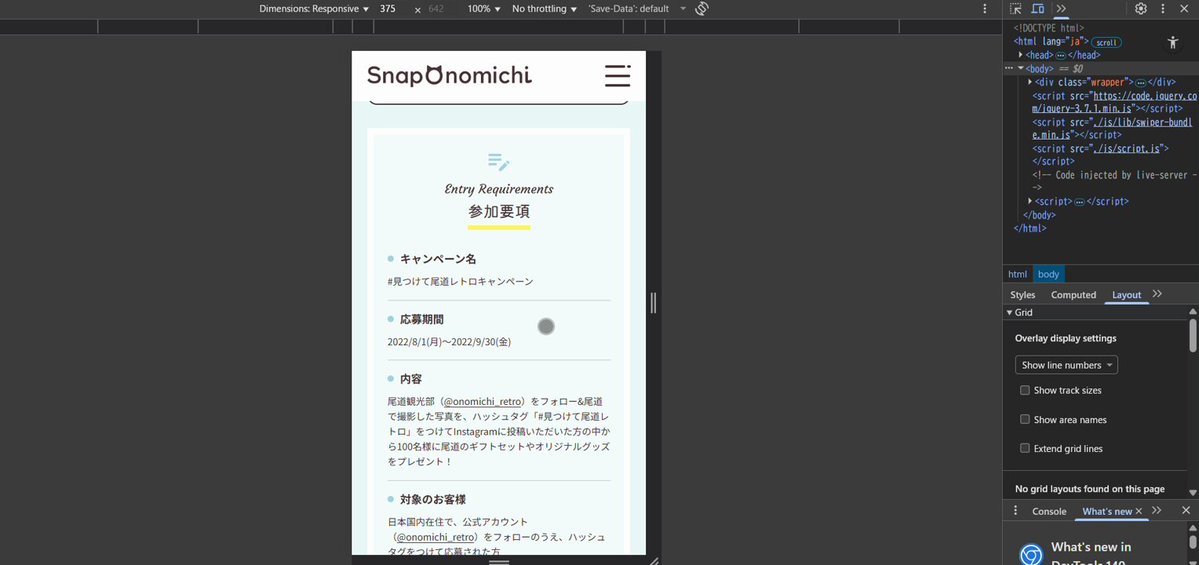Switch to the Console drawer tab

tap(1049, 511)
